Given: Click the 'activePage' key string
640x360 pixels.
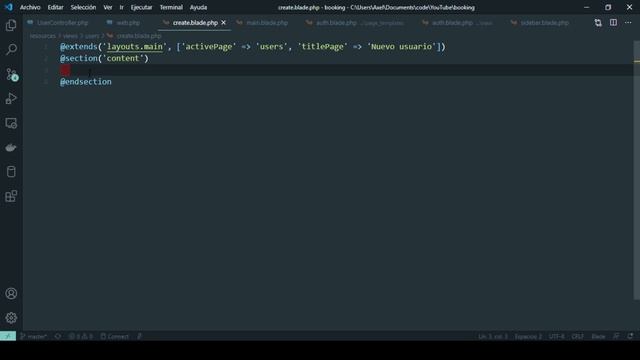Looking at the screenshot, I should coord(209,47).
